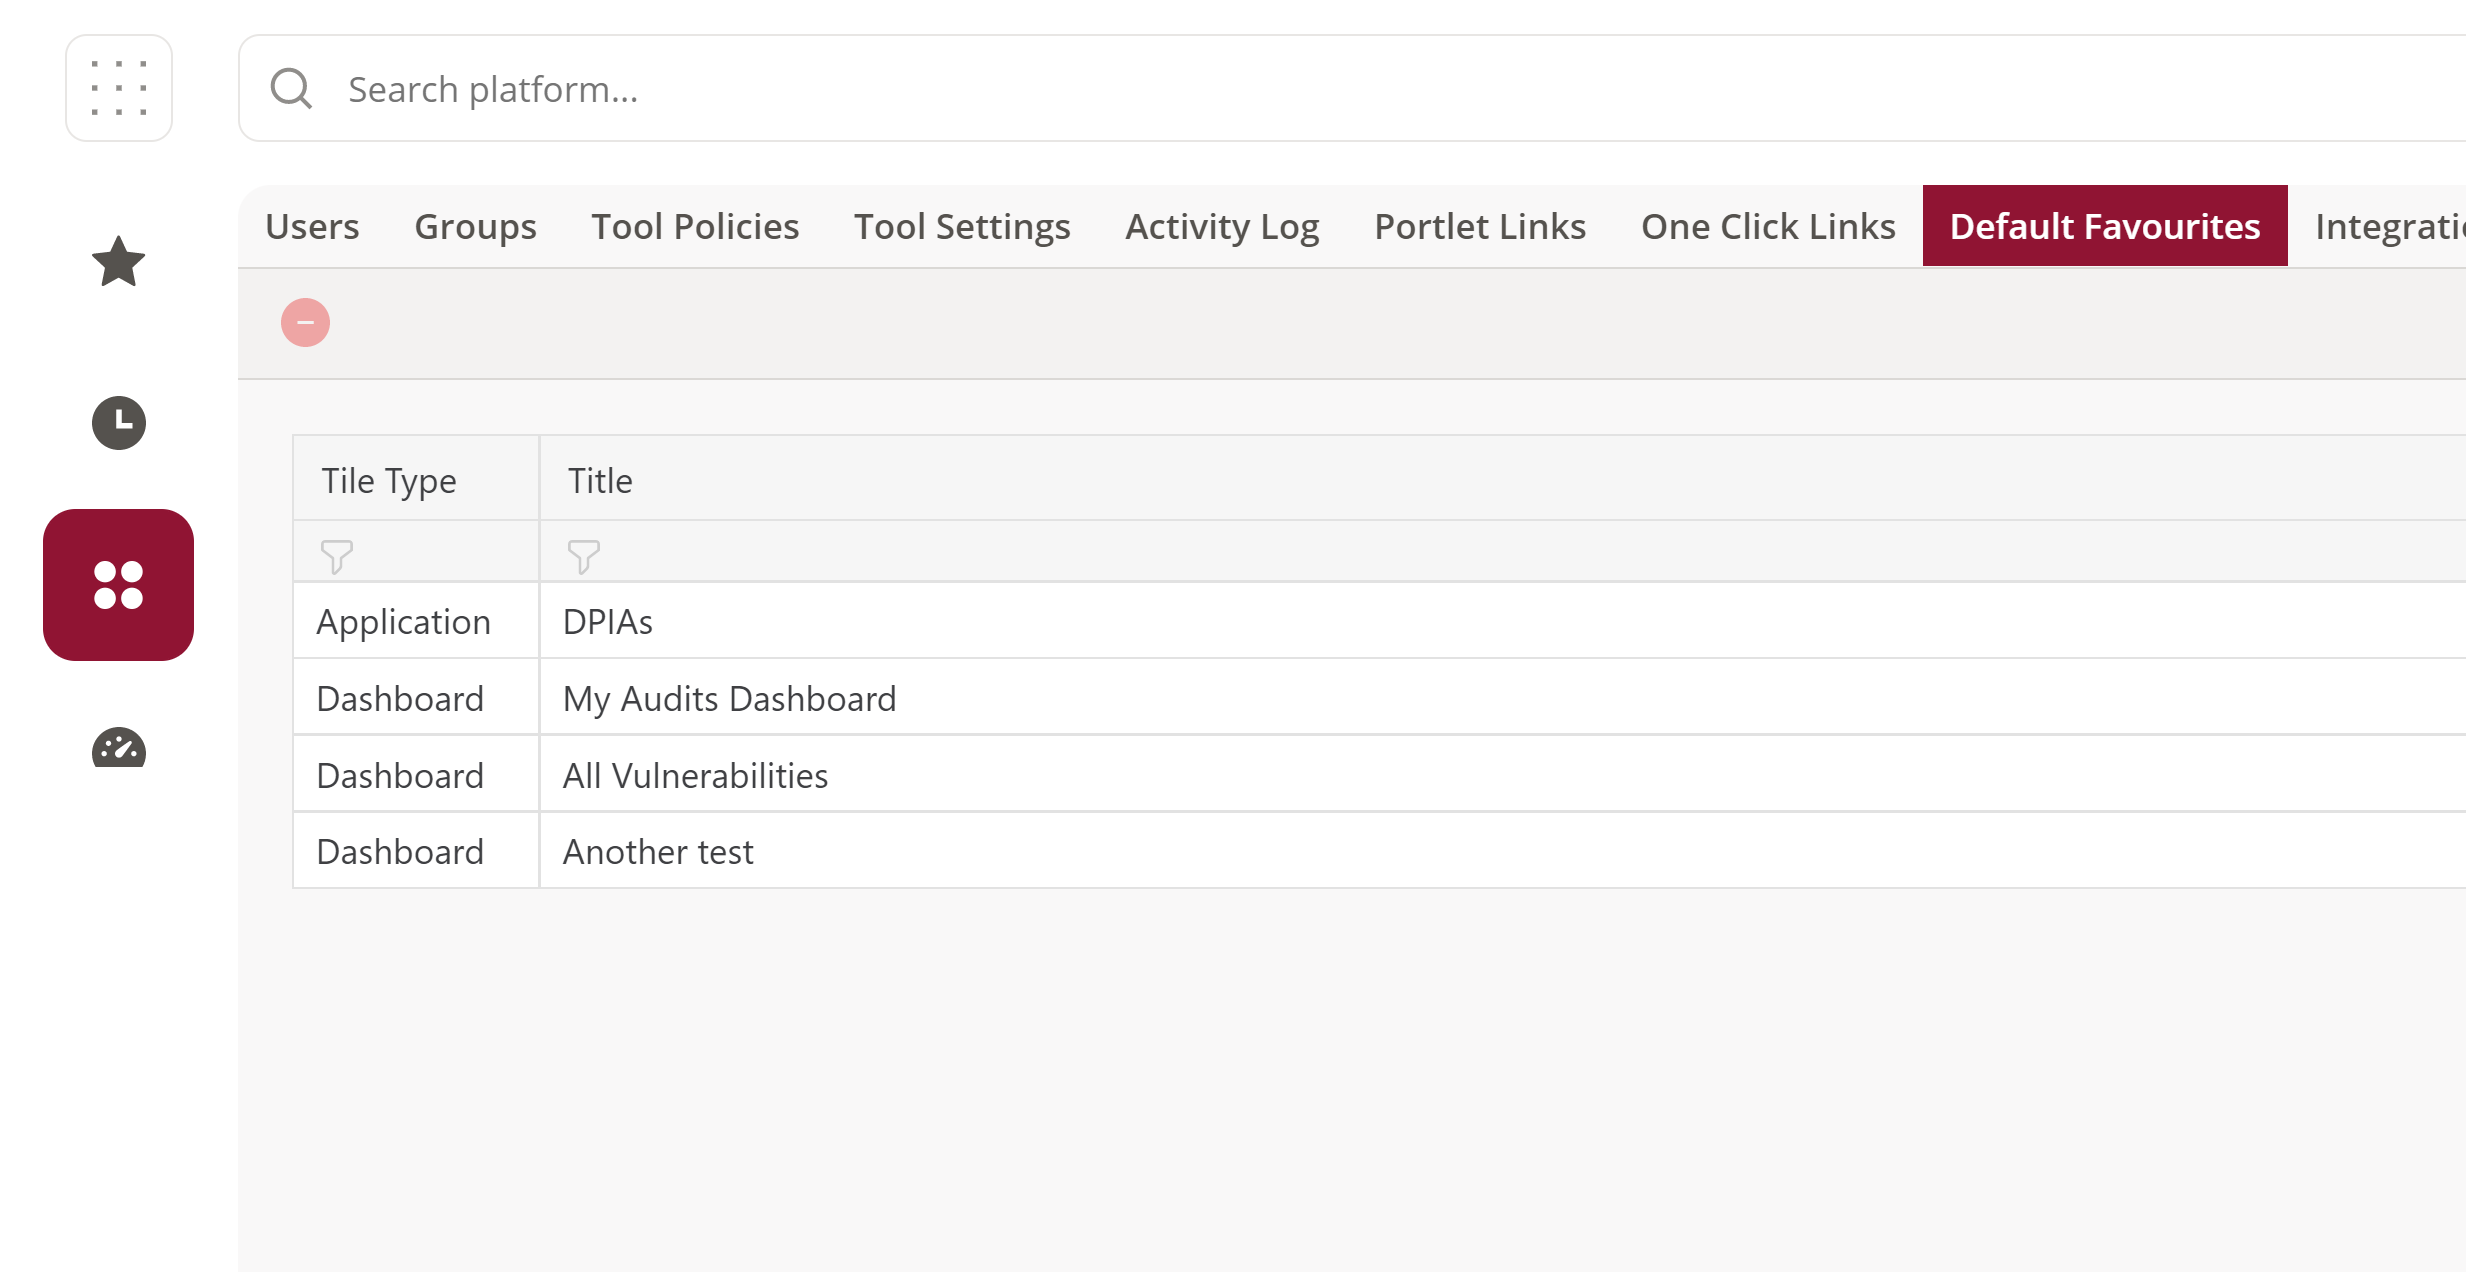Open the Title column filter funnel

[583, 556]
